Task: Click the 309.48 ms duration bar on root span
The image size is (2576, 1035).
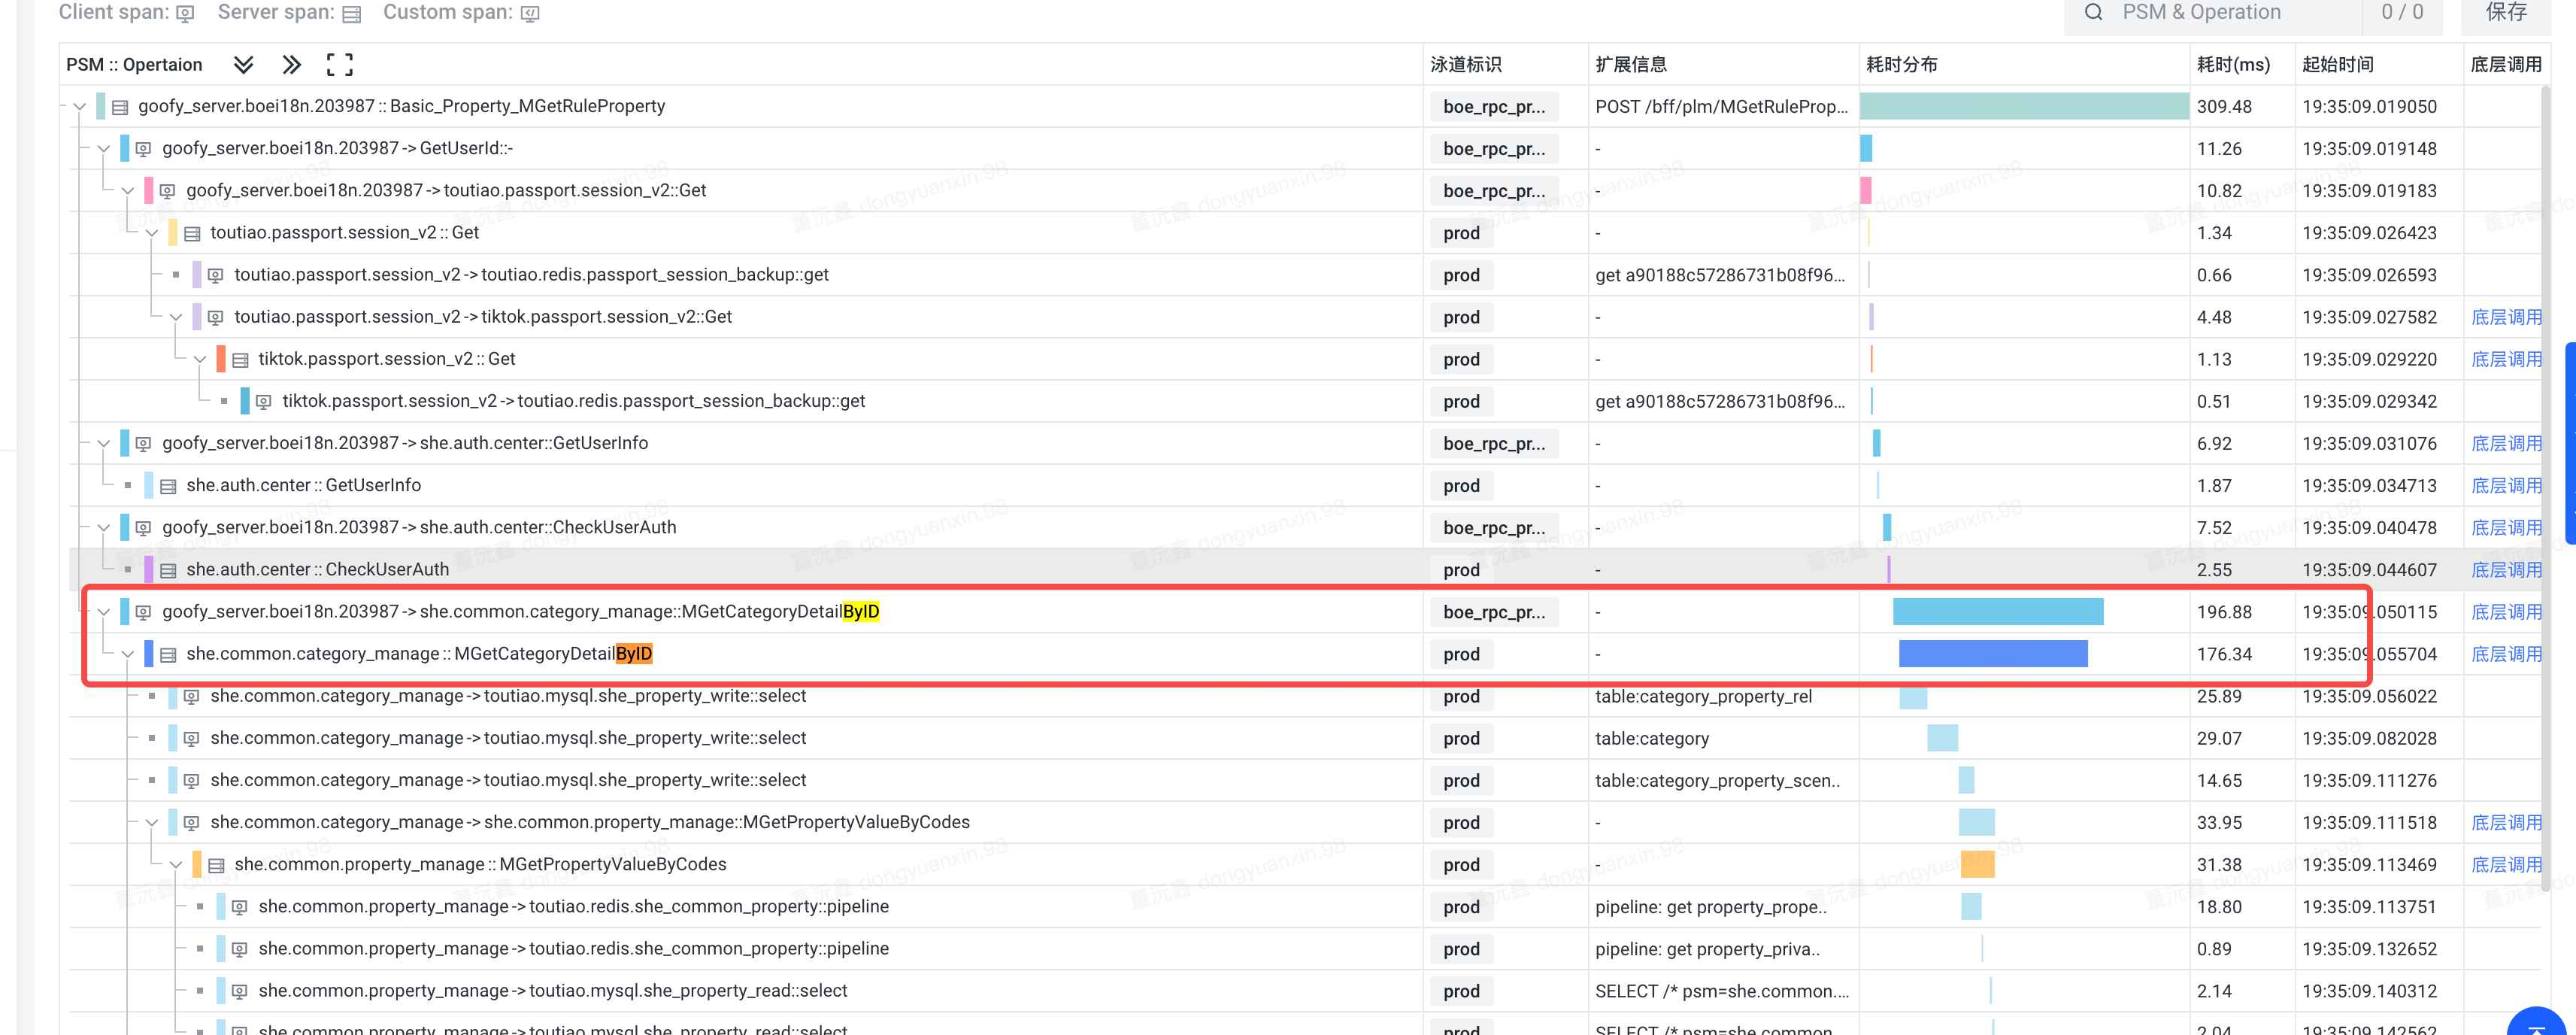Action: pyautogui.click(x=2023, y=107)
